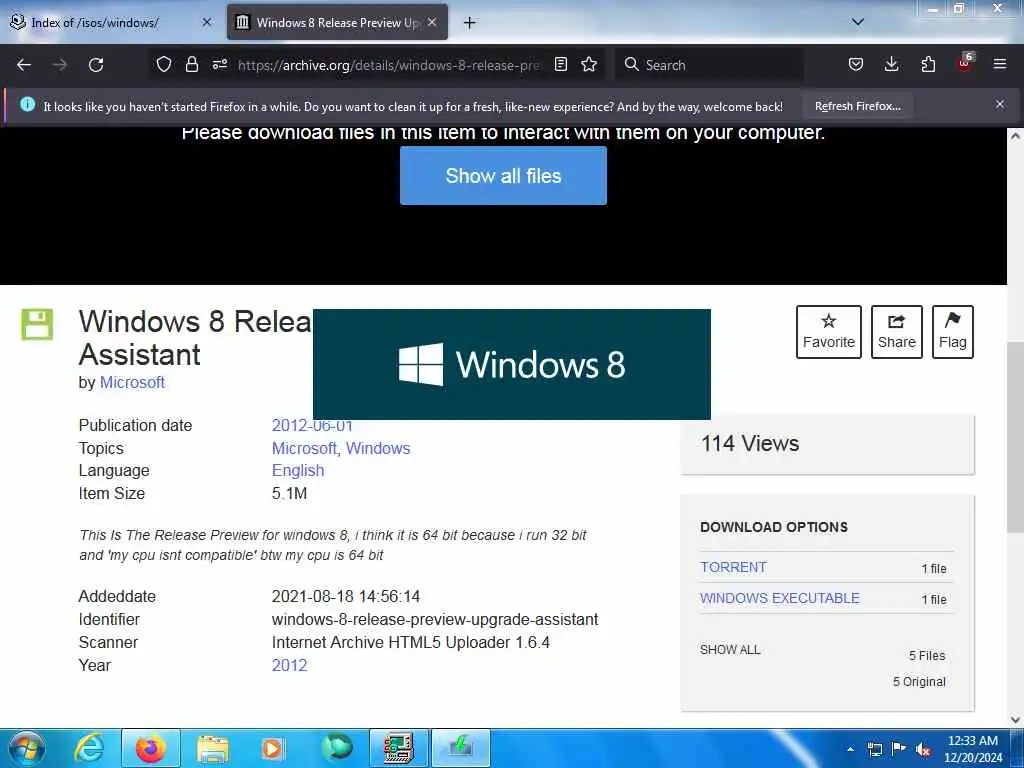
Task: Open the WINDOWS EXECUTABLE download link
Action: tap(780, 598)
